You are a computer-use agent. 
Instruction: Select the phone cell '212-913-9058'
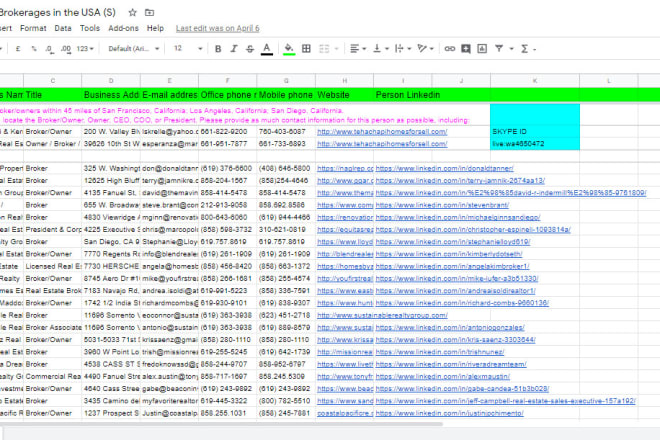click(228, 205)
